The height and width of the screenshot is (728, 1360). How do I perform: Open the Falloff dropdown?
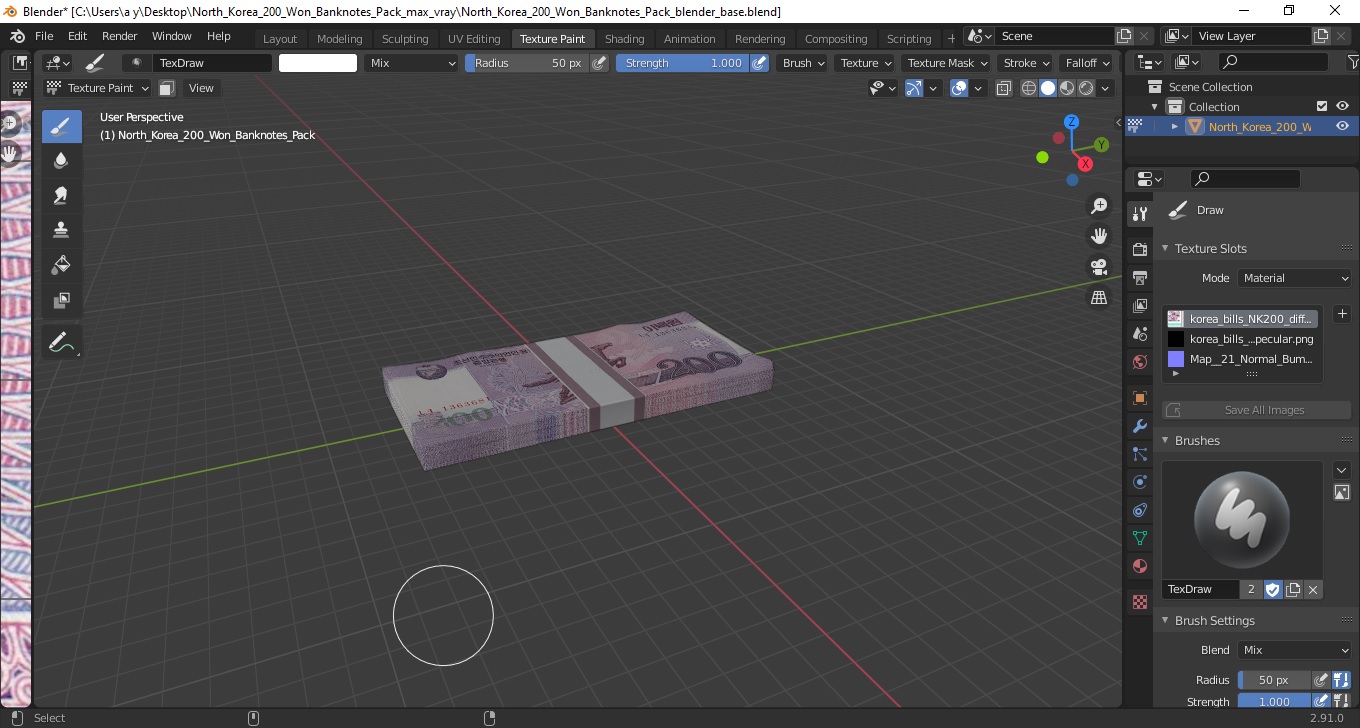coord(1088,63)
